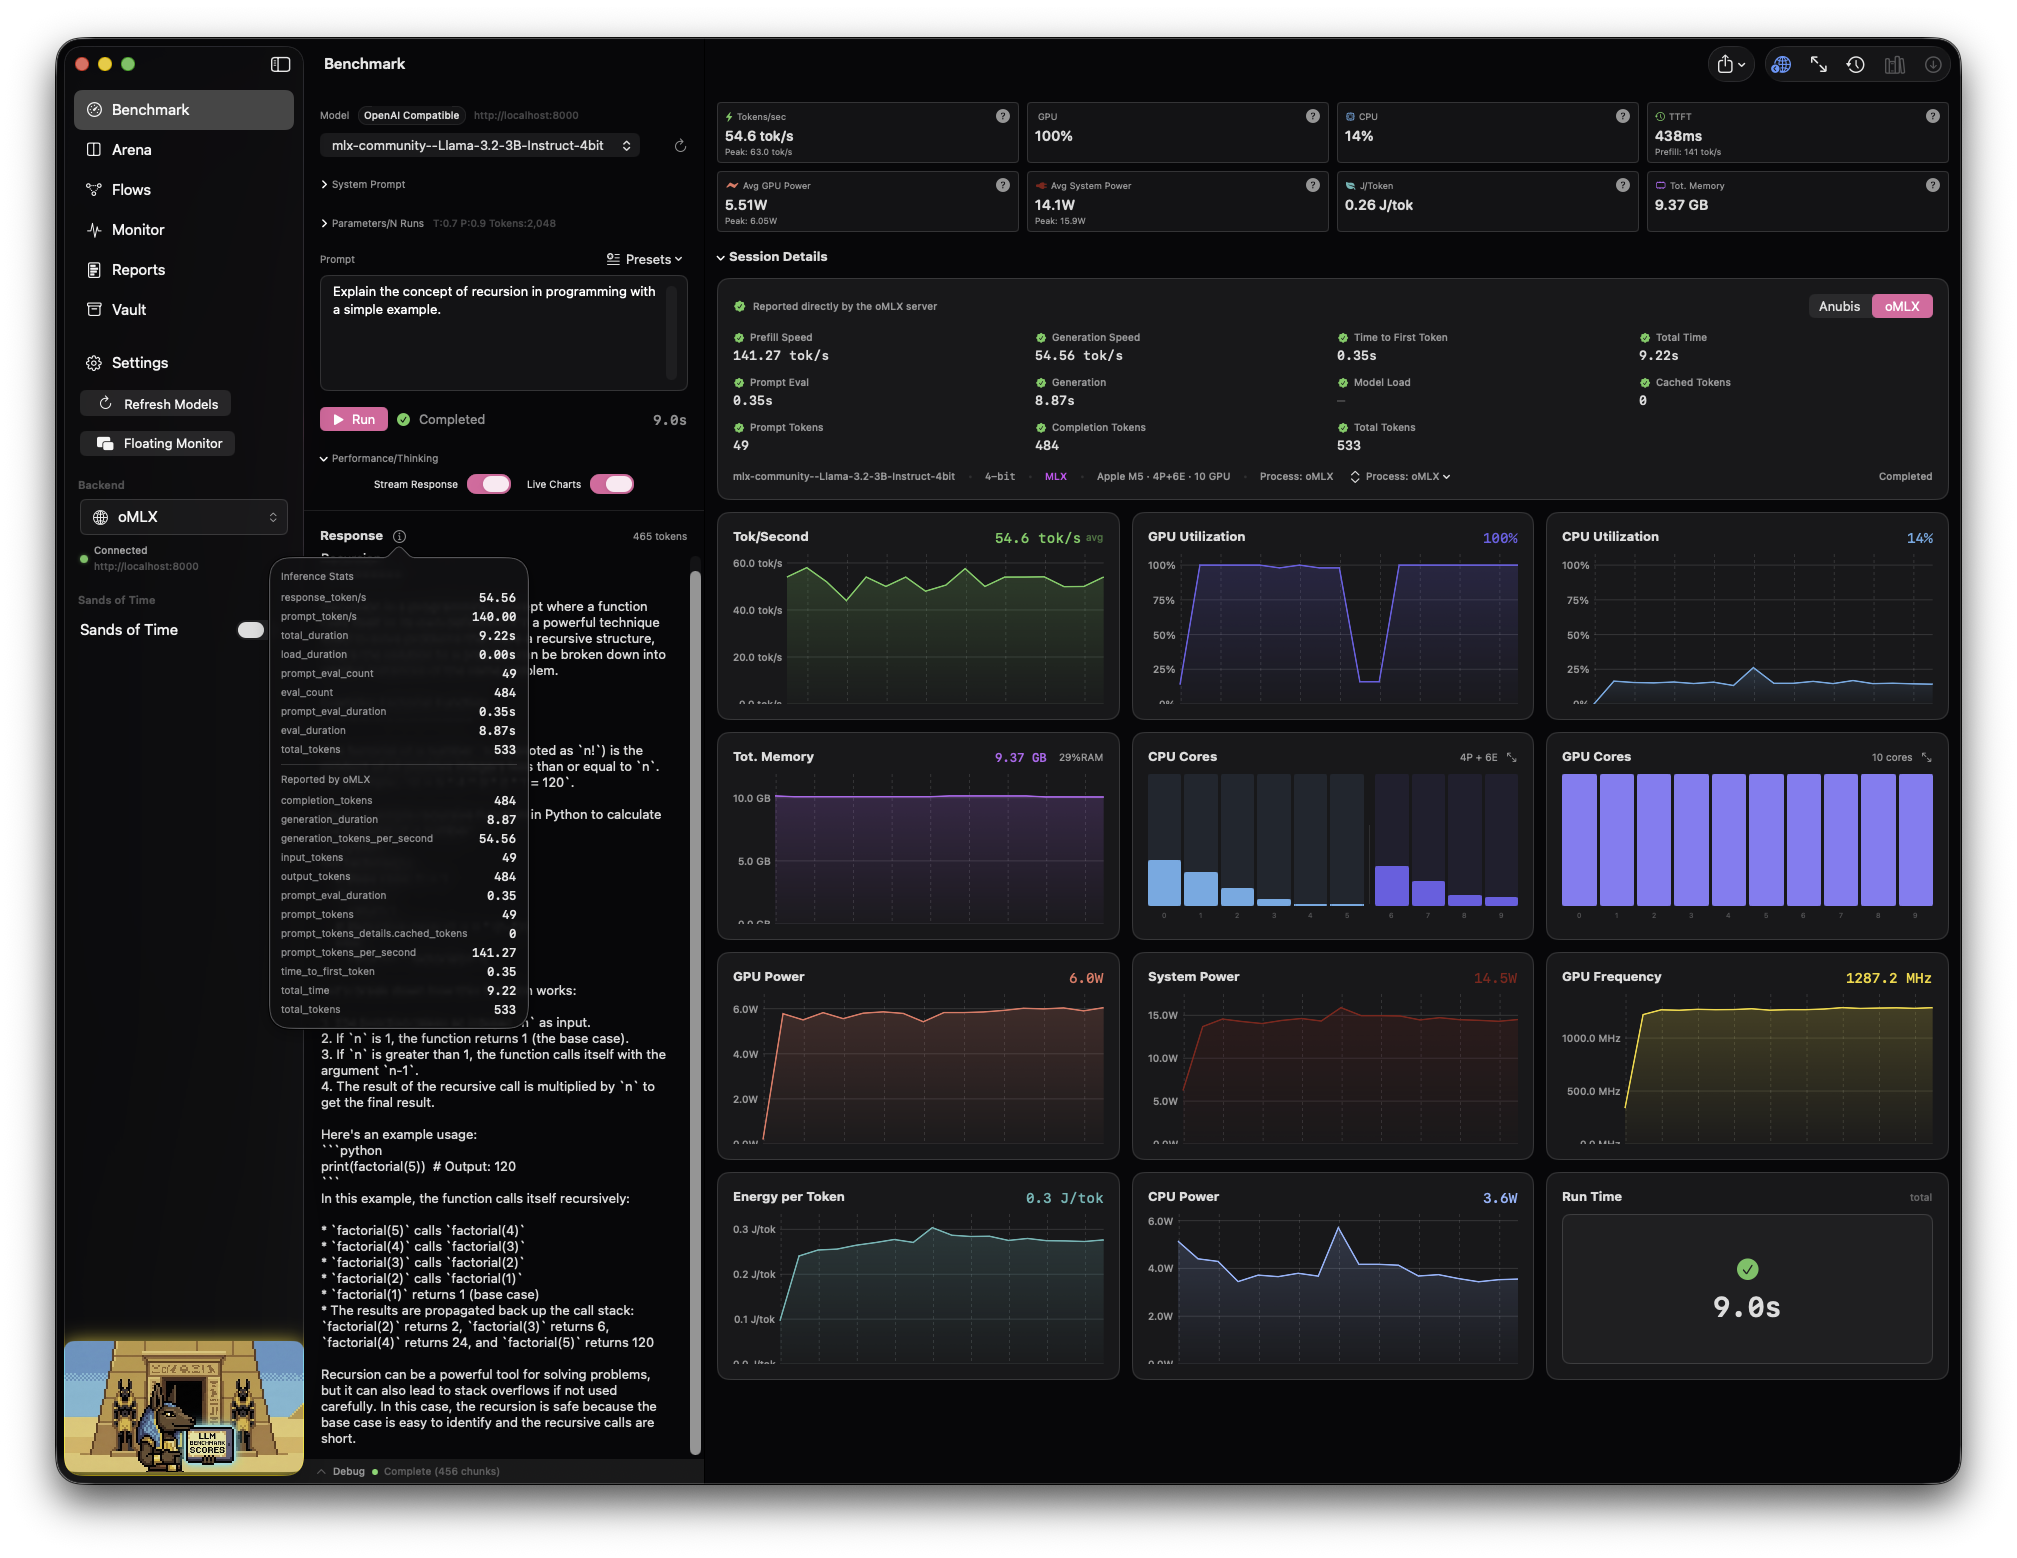
Task: Open help for GPU metric card
Action: pos(1313,116)
